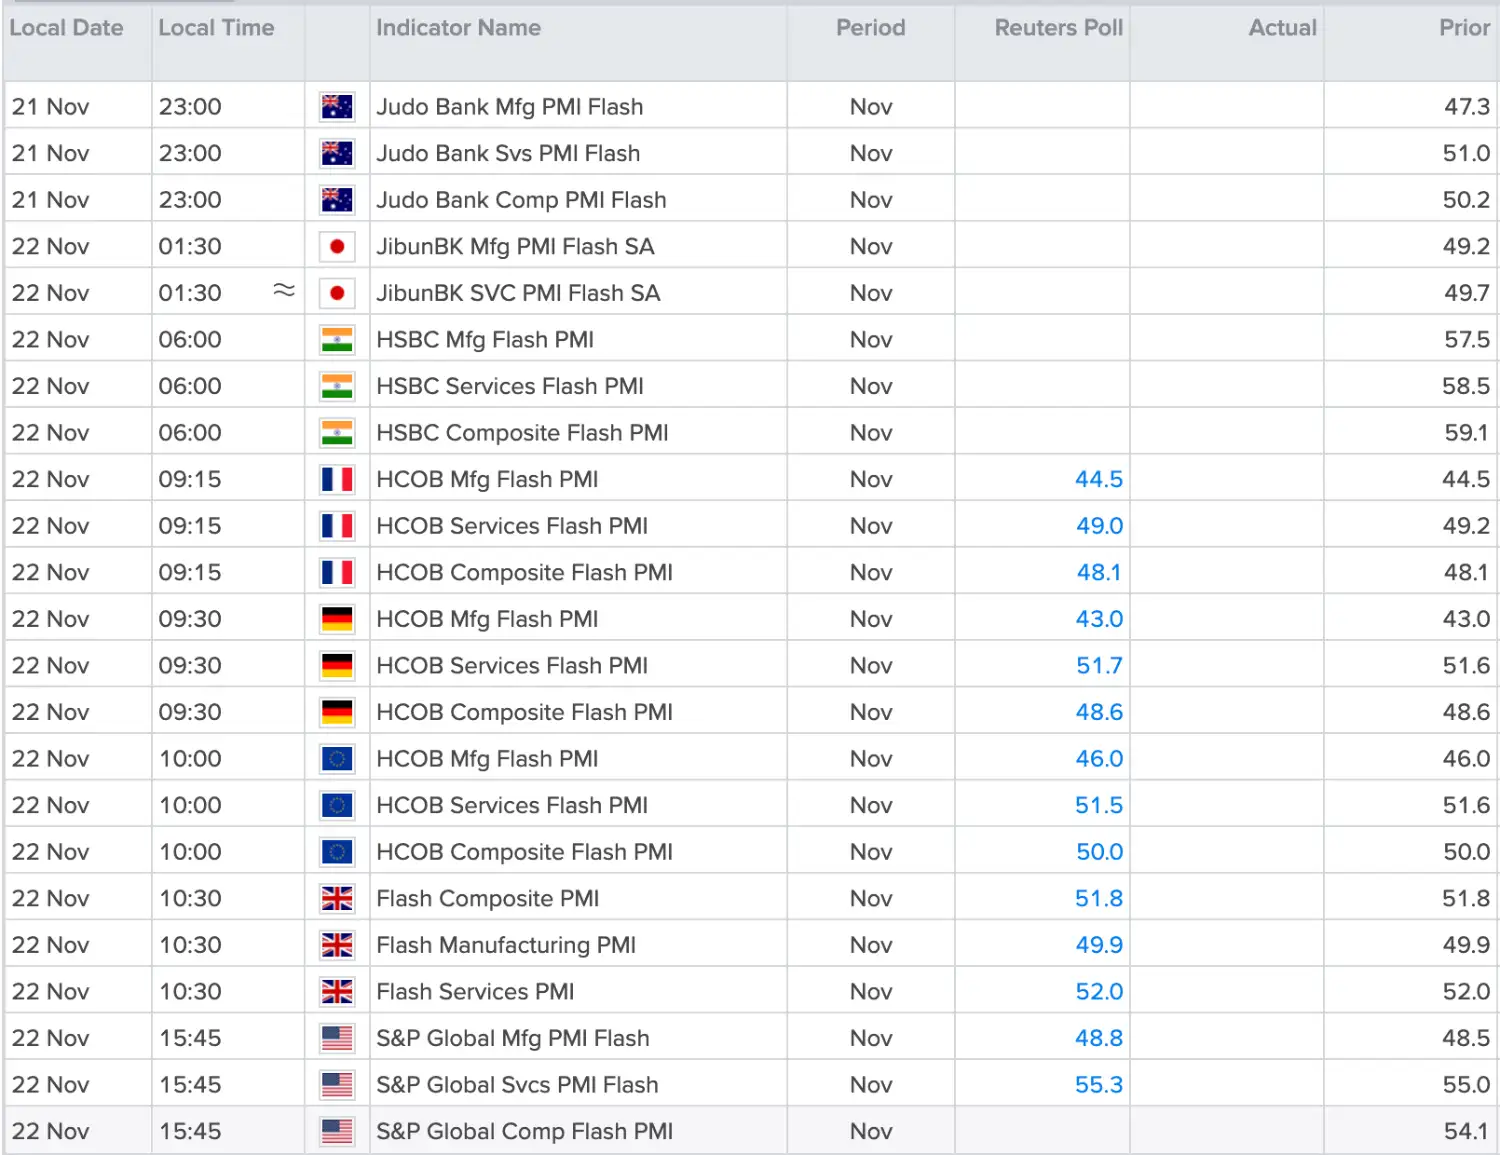Viewport: 1500px width, 1155px height.
Task: Sort by the Local Date column header
Action: click(x=66, y=28)
